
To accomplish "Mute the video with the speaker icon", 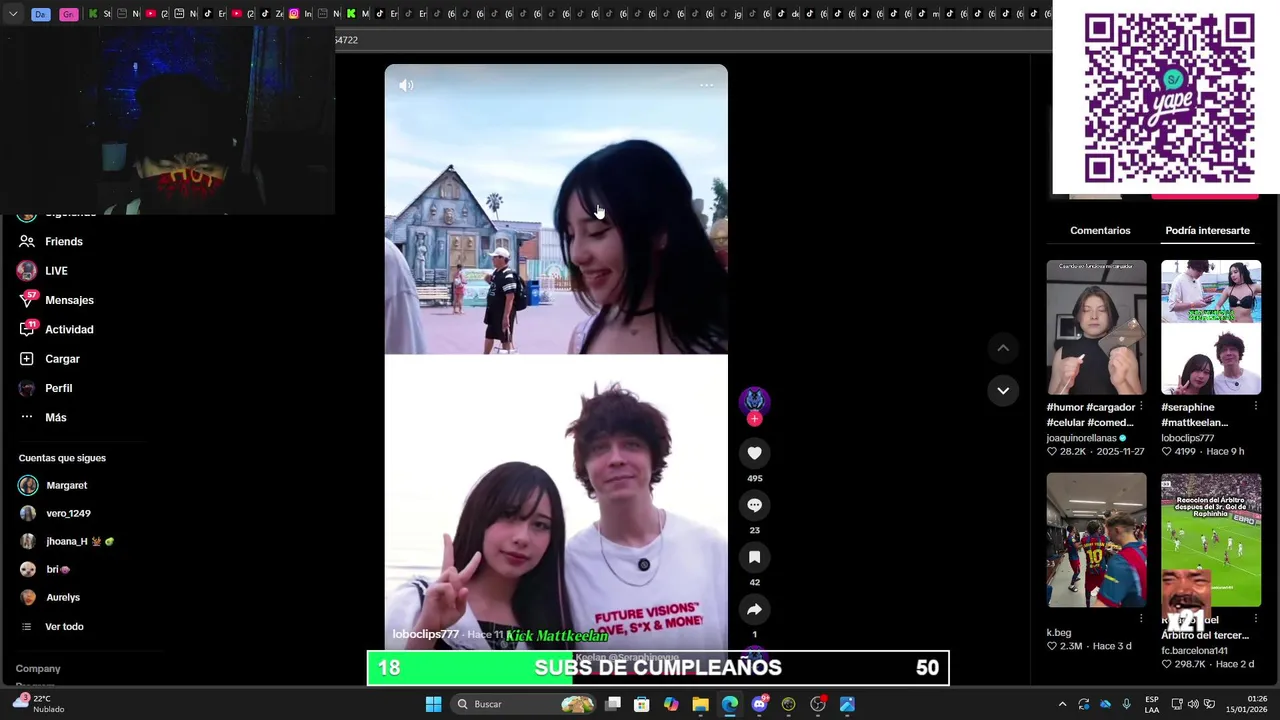I will (406, 86).
